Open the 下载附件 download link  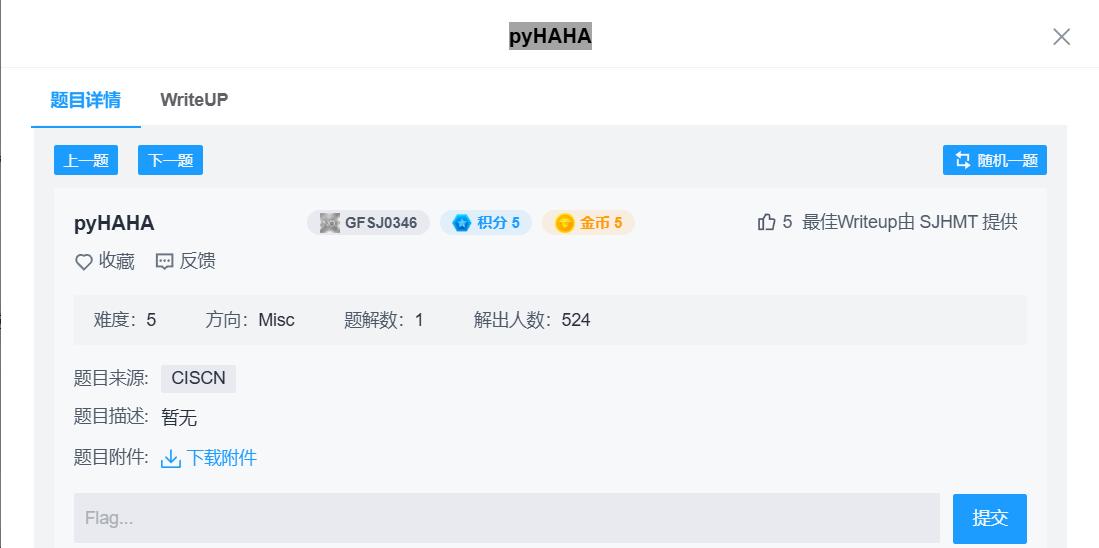(221, 458)
